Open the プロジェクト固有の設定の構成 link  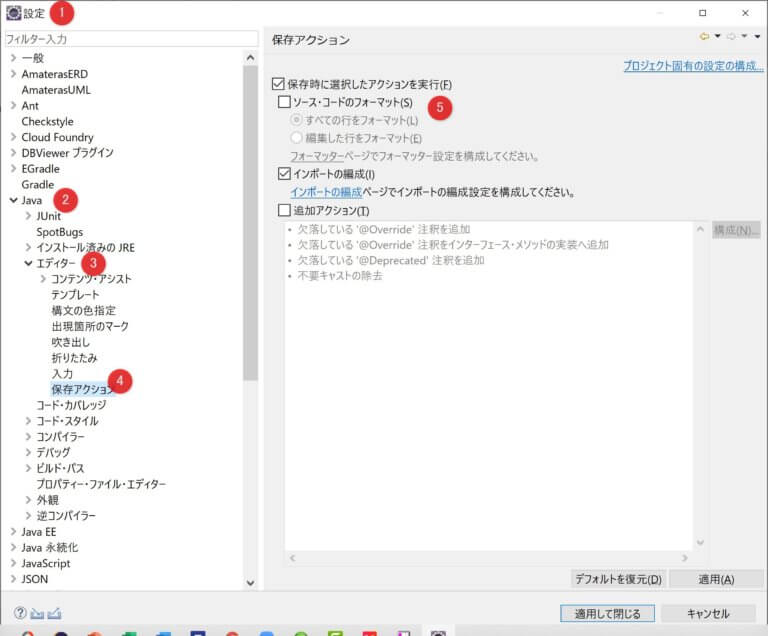(x=692, y=66)
